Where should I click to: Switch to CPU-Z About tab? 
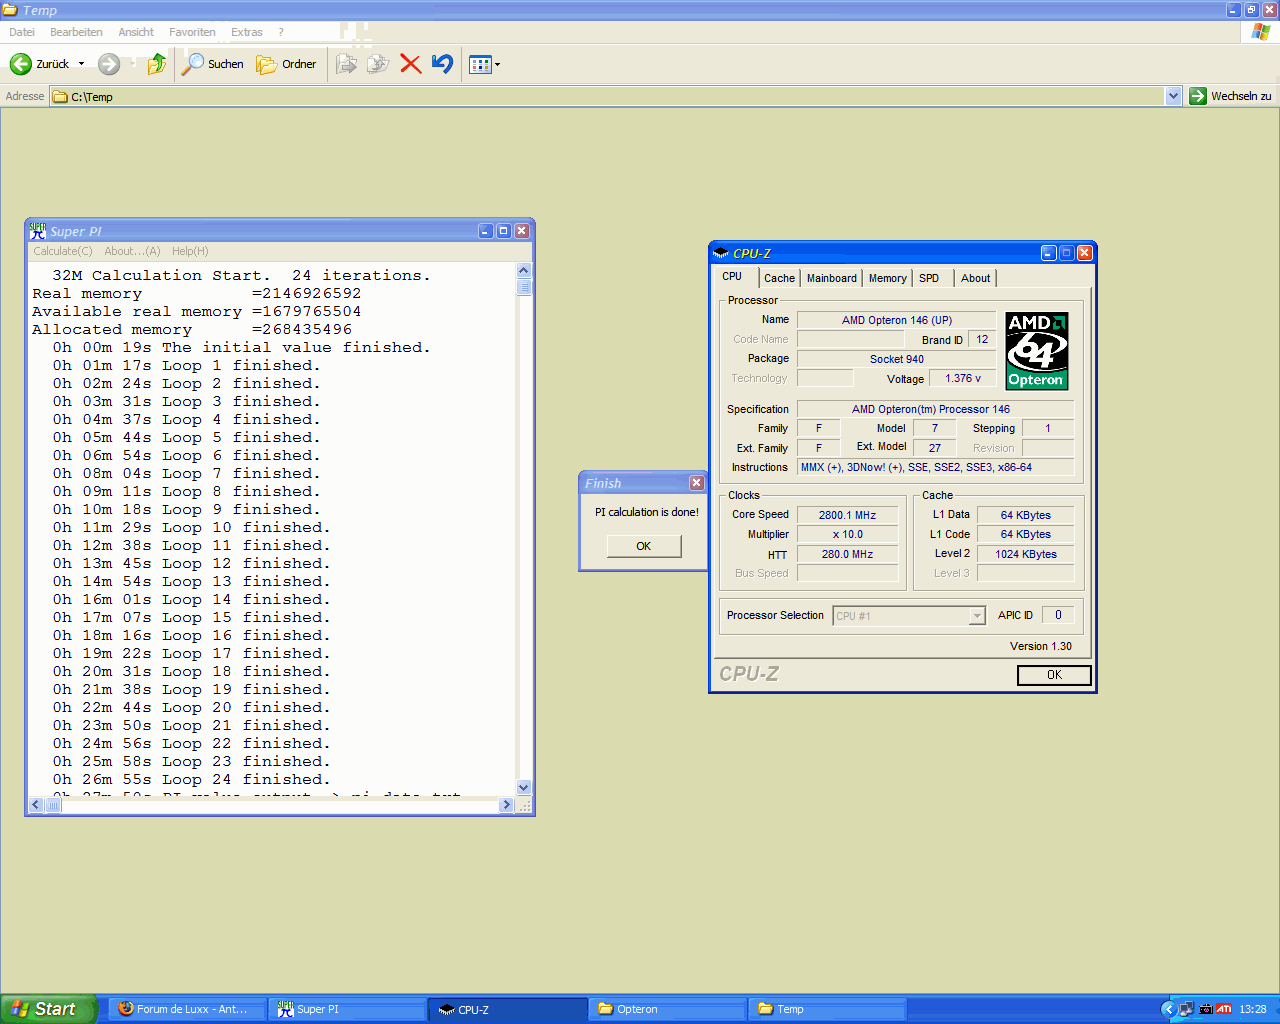tap(976, 278)
